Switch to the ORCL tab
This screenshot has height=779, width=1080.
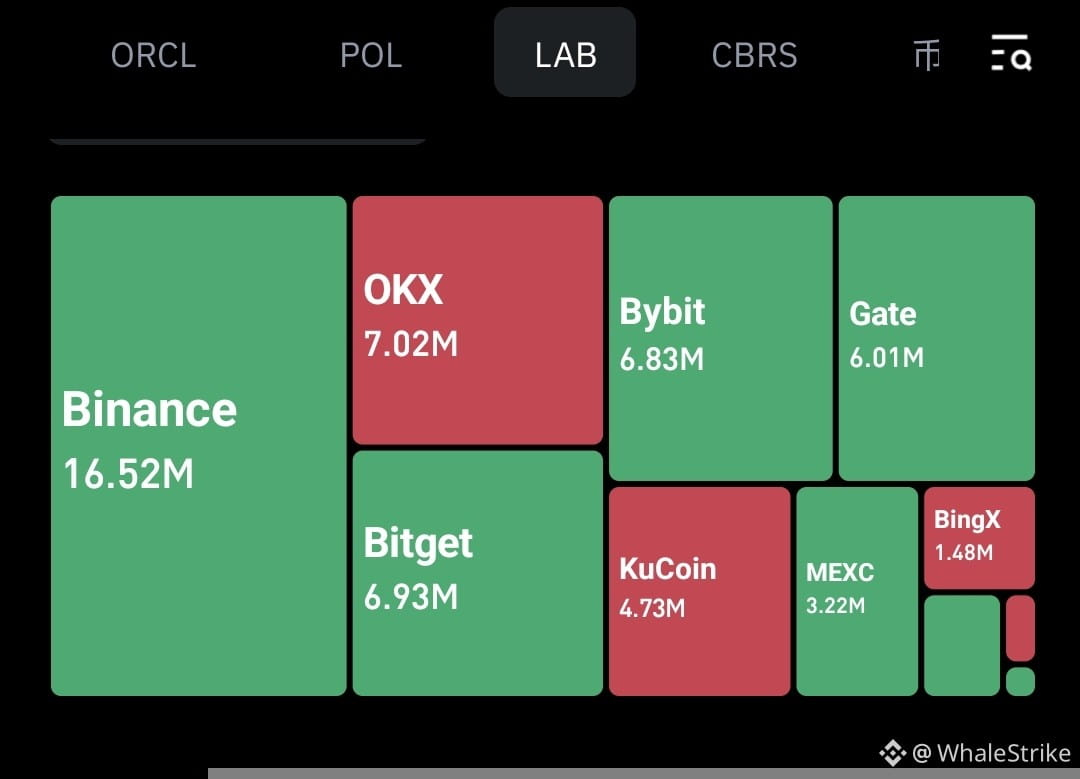click(154, 55)
